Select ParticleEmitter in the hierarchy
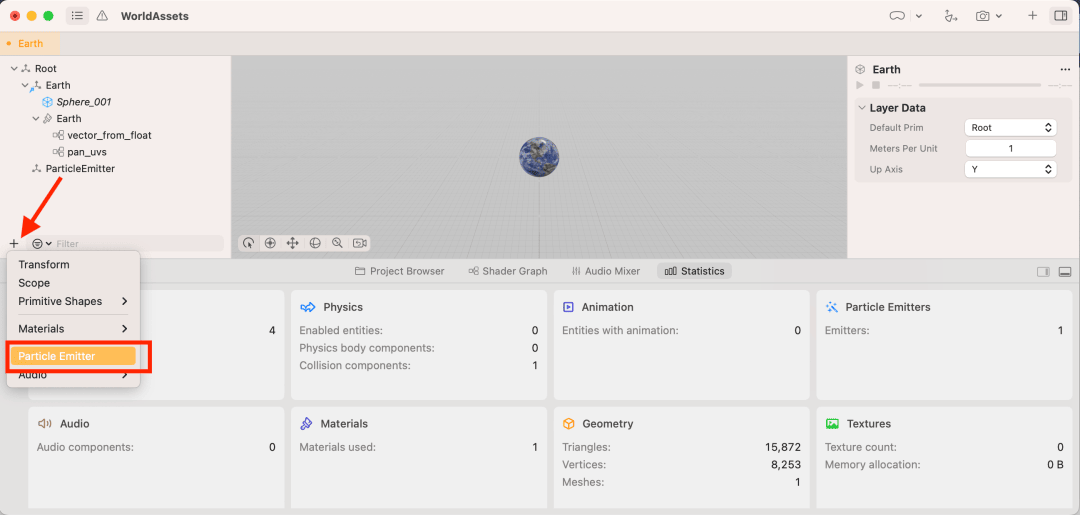This screenshot has width=1080, height=515. pyautogui.click(x=81, y=168)
